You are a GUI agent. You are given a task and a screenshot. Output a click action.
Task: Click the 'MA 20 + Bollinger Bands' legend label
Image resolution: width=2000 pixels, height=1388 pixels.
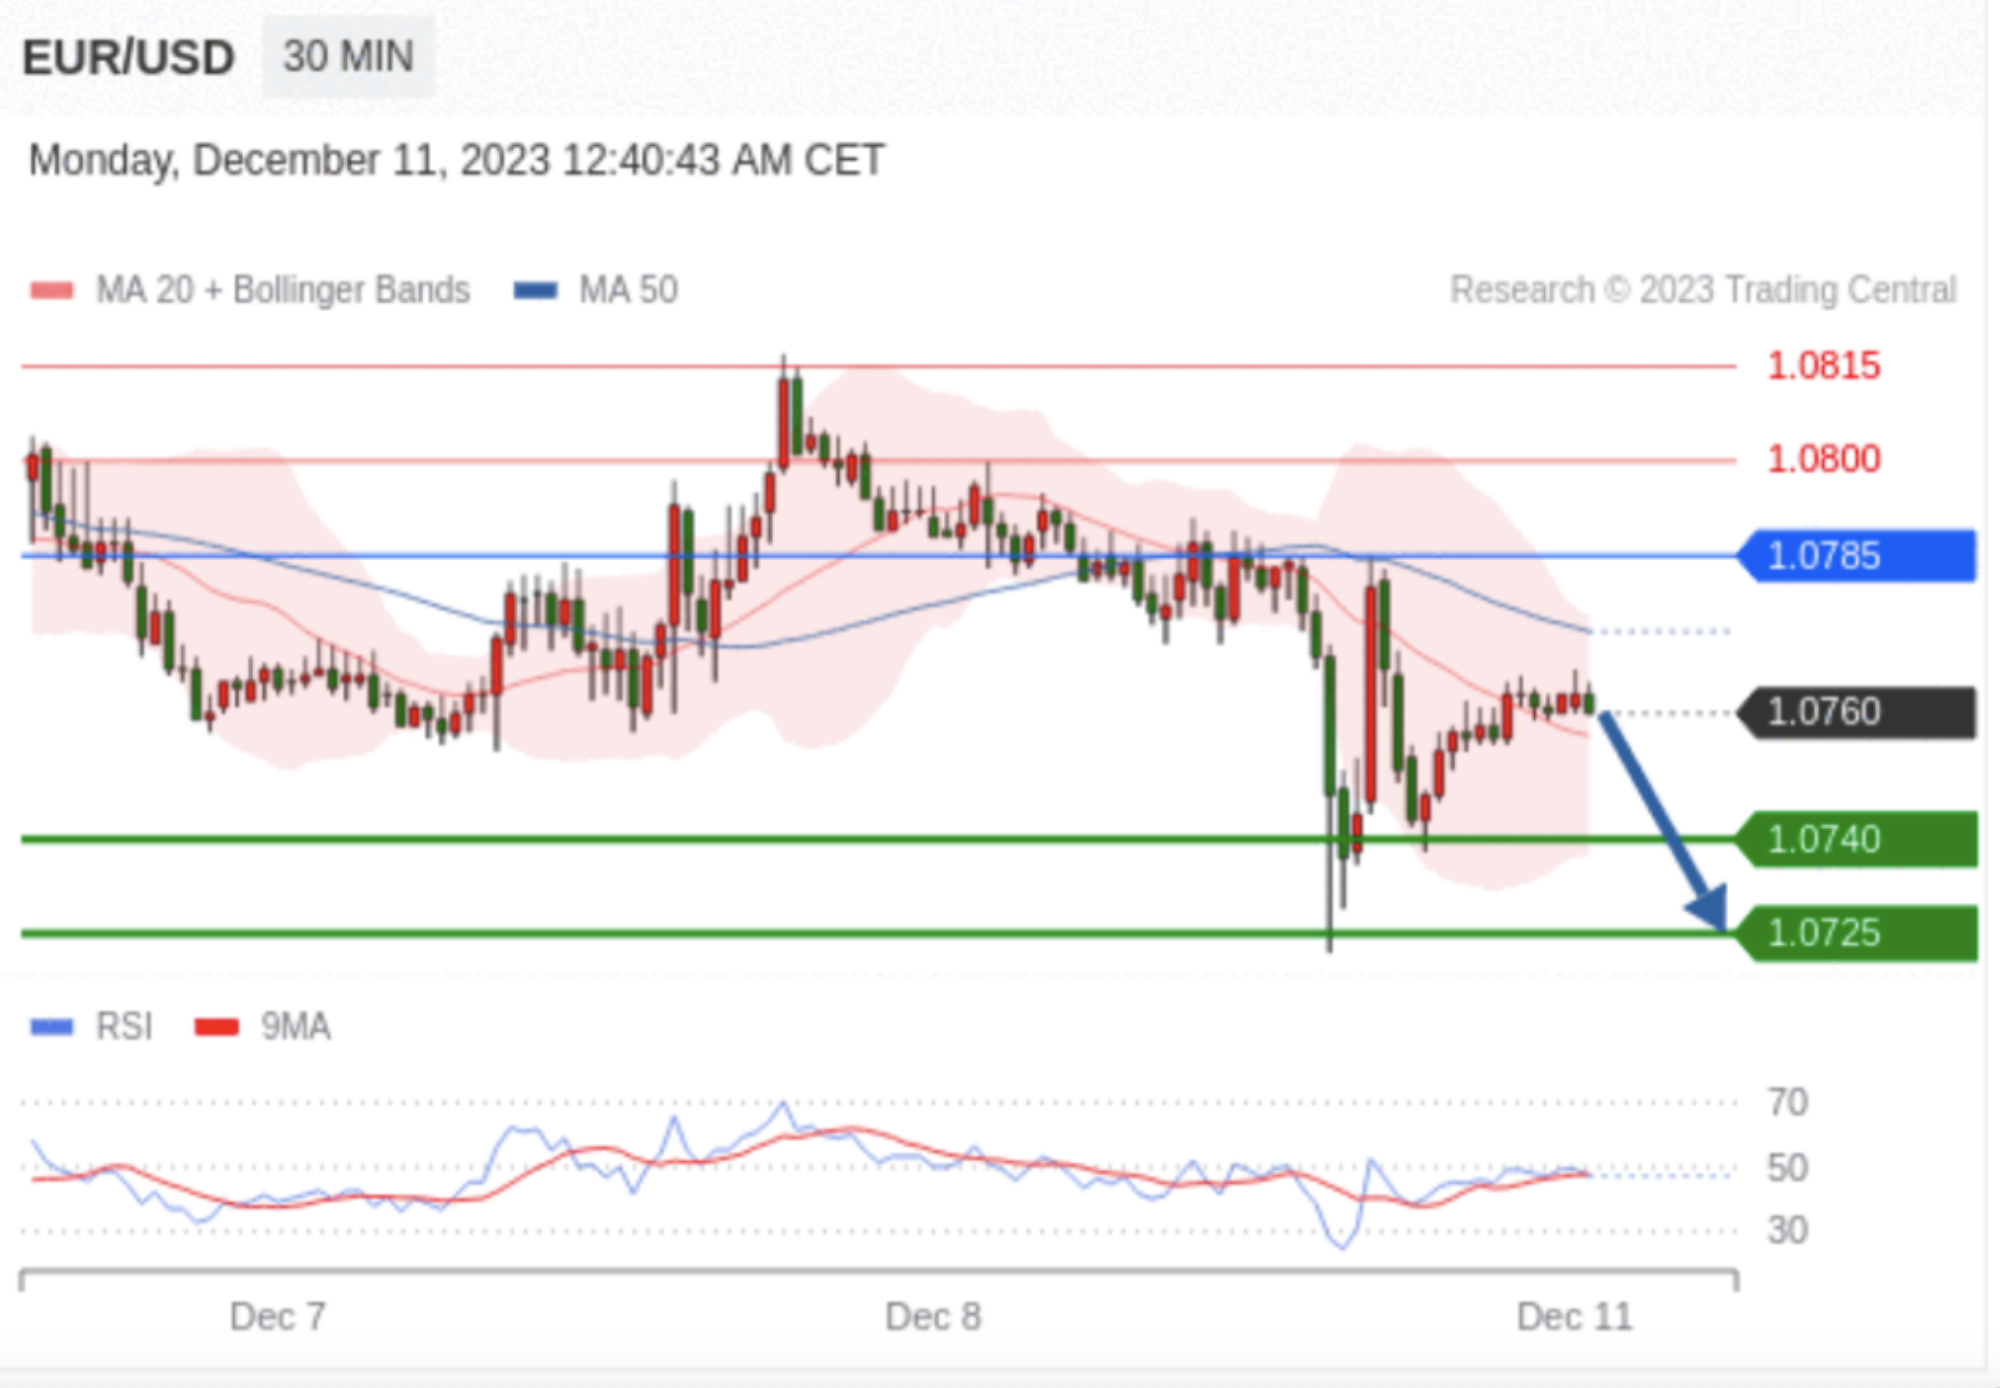click(x=283, y=290)
